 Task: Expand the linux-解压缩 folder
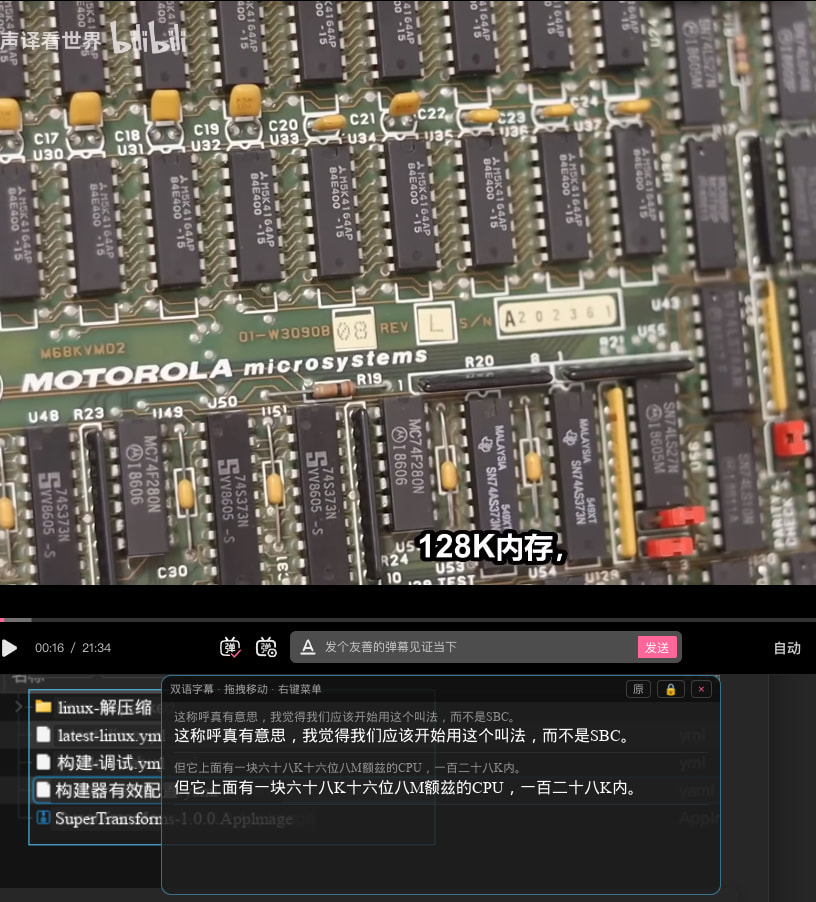pos(18,706)
